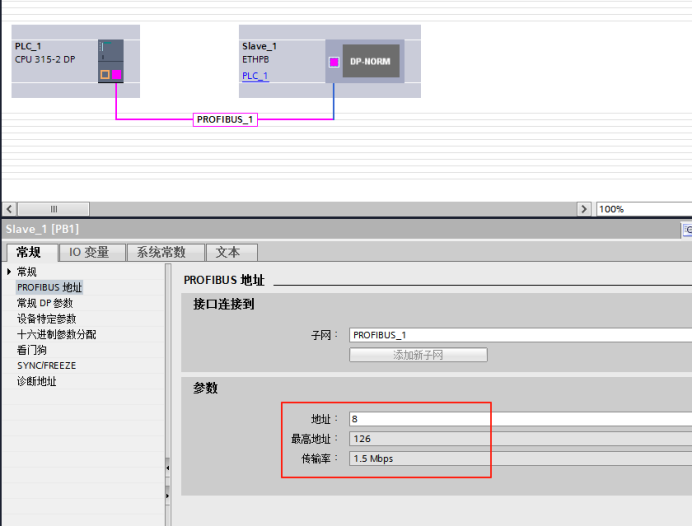
Task: Click the 添加新子网 button
Action: 418,355
